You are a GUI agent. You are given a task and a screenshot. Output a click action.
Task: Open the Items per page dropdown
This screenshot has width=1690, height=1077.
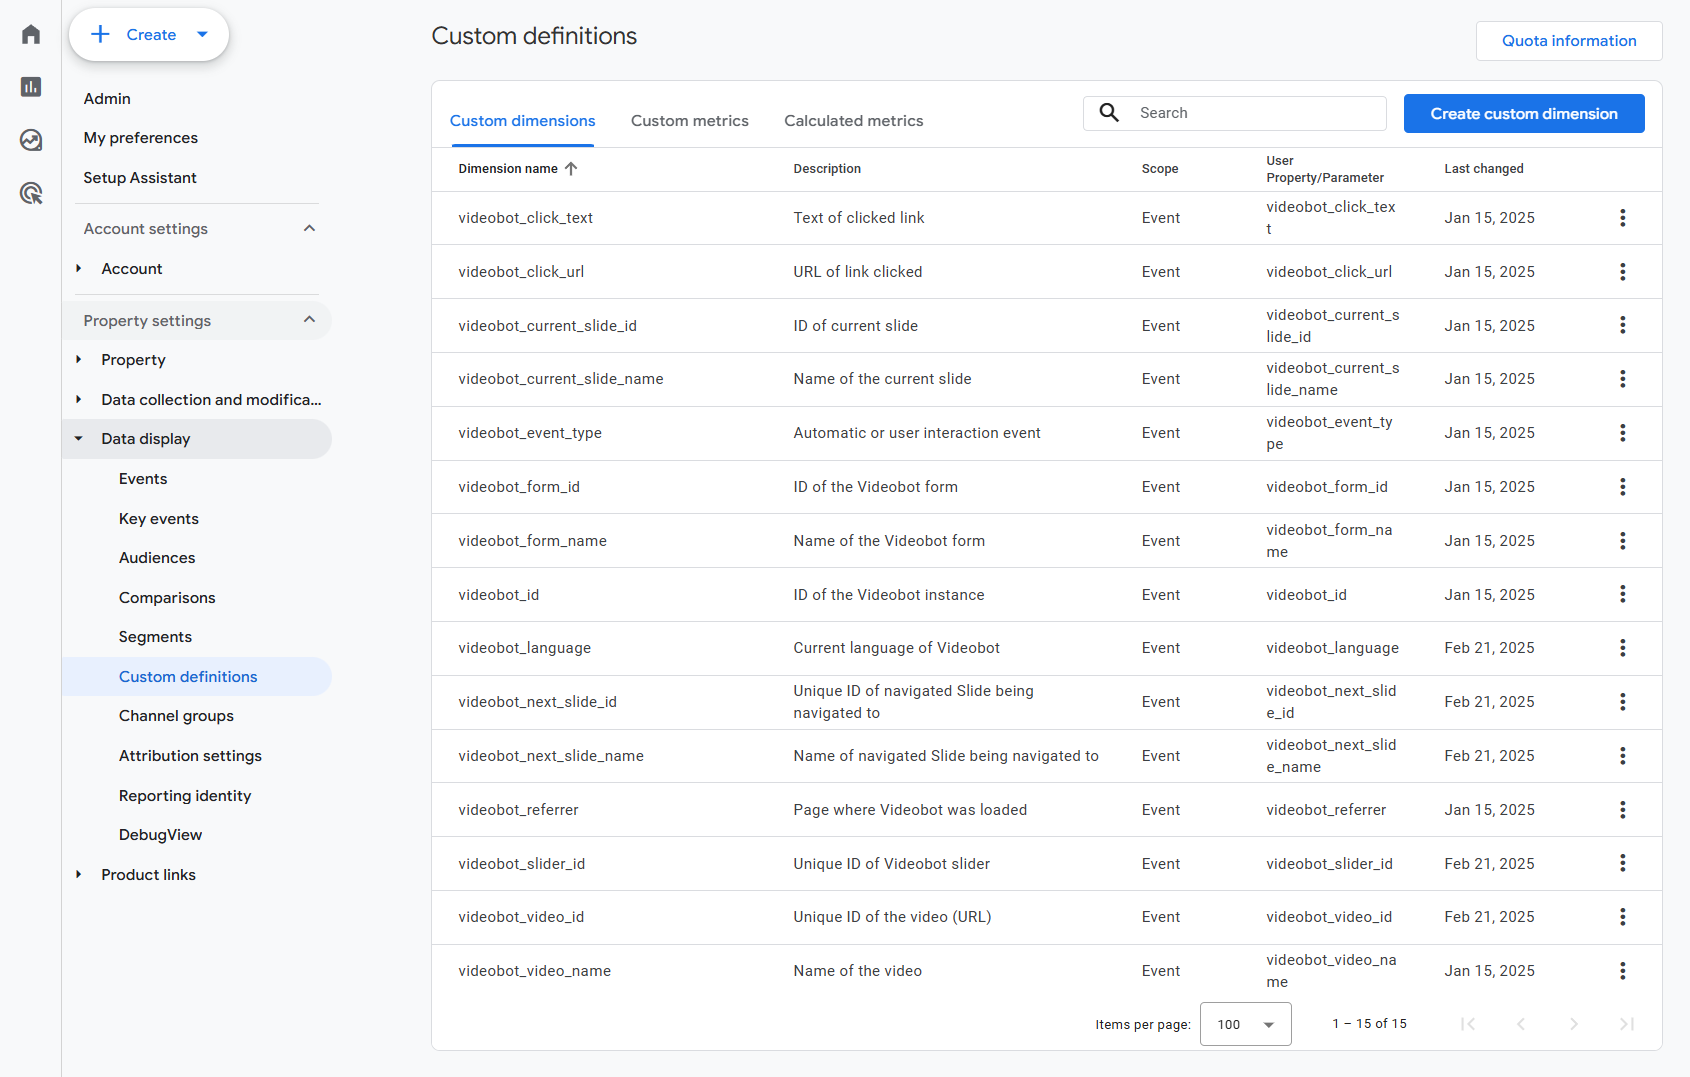(1245, 1024)
